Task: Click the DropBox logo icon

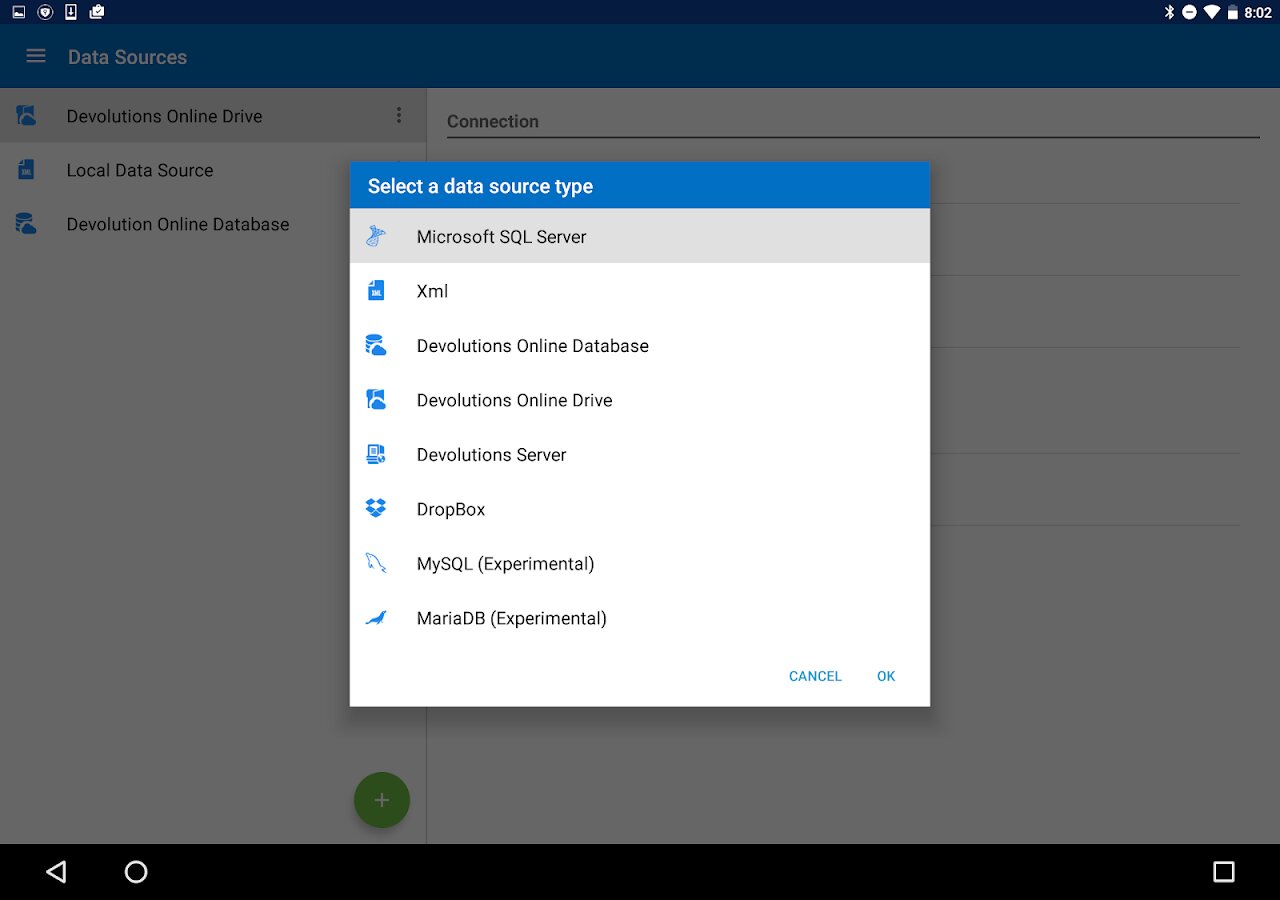Action: pyautogui.click(x=376, y=509)
